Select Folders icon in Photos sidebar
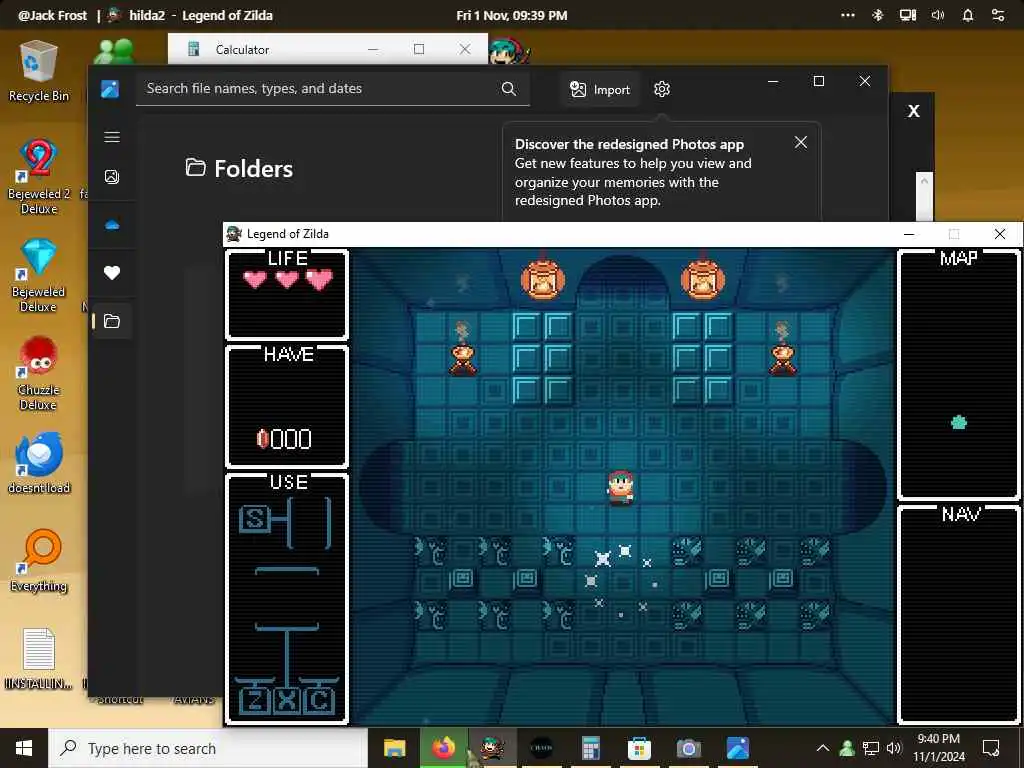 coord(112,321)
